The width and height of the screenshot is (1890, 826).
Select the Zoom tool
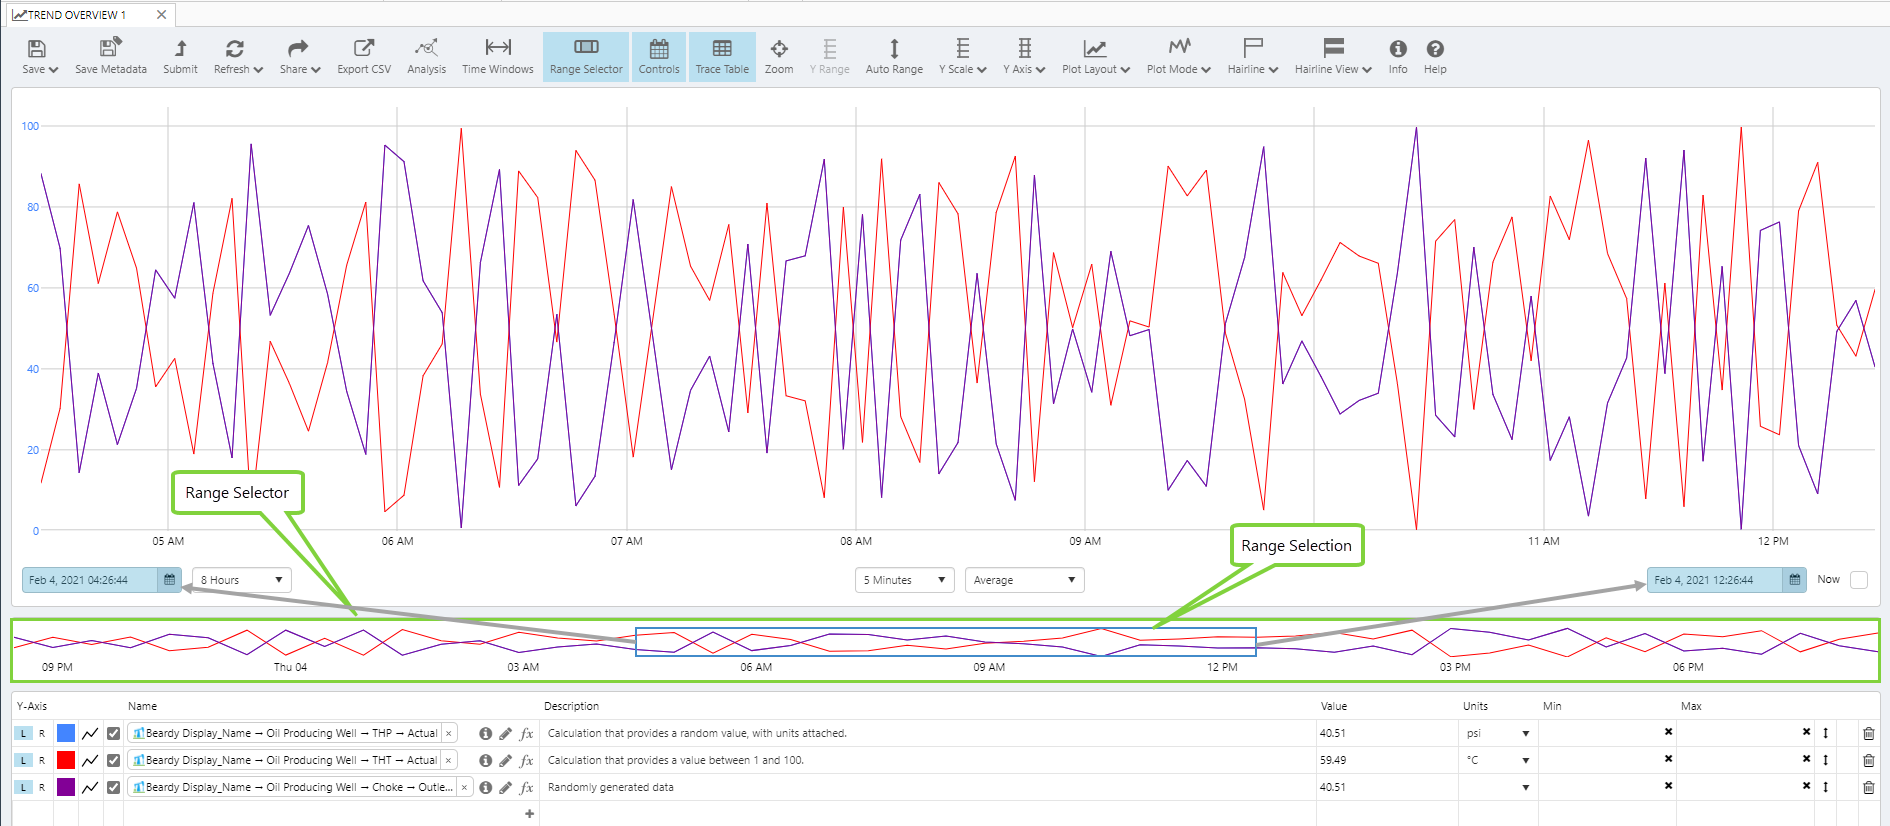tap(778, 56)
